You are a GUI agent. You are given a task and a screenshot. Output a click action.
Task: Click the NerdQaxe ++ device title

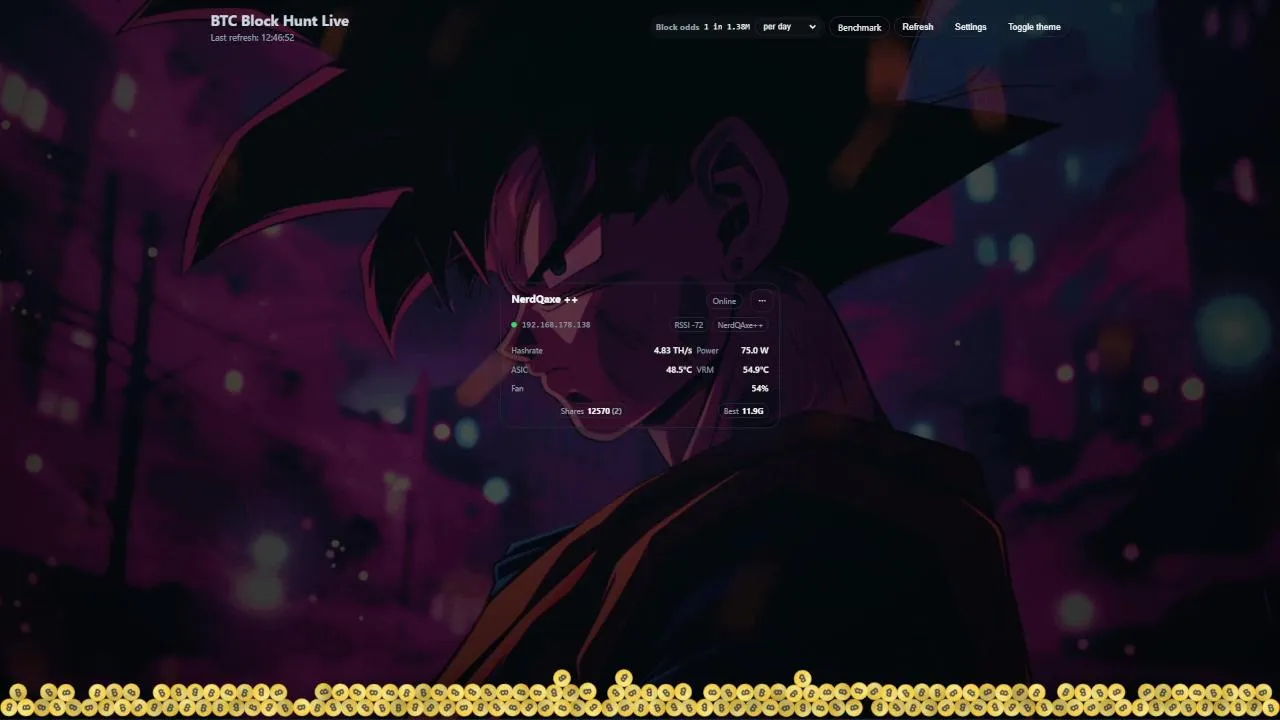coord(544,299)
